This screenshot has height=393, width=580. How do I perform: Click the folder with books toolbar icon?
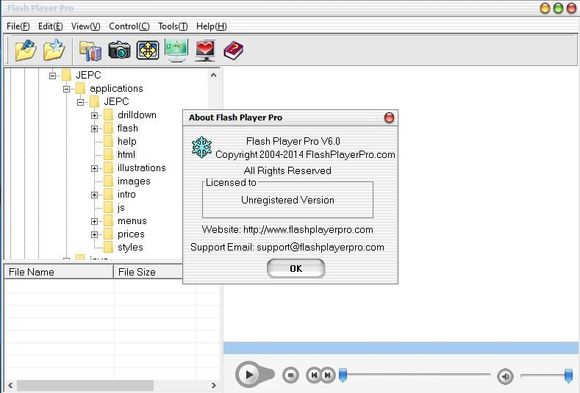(x=91, y=51)
